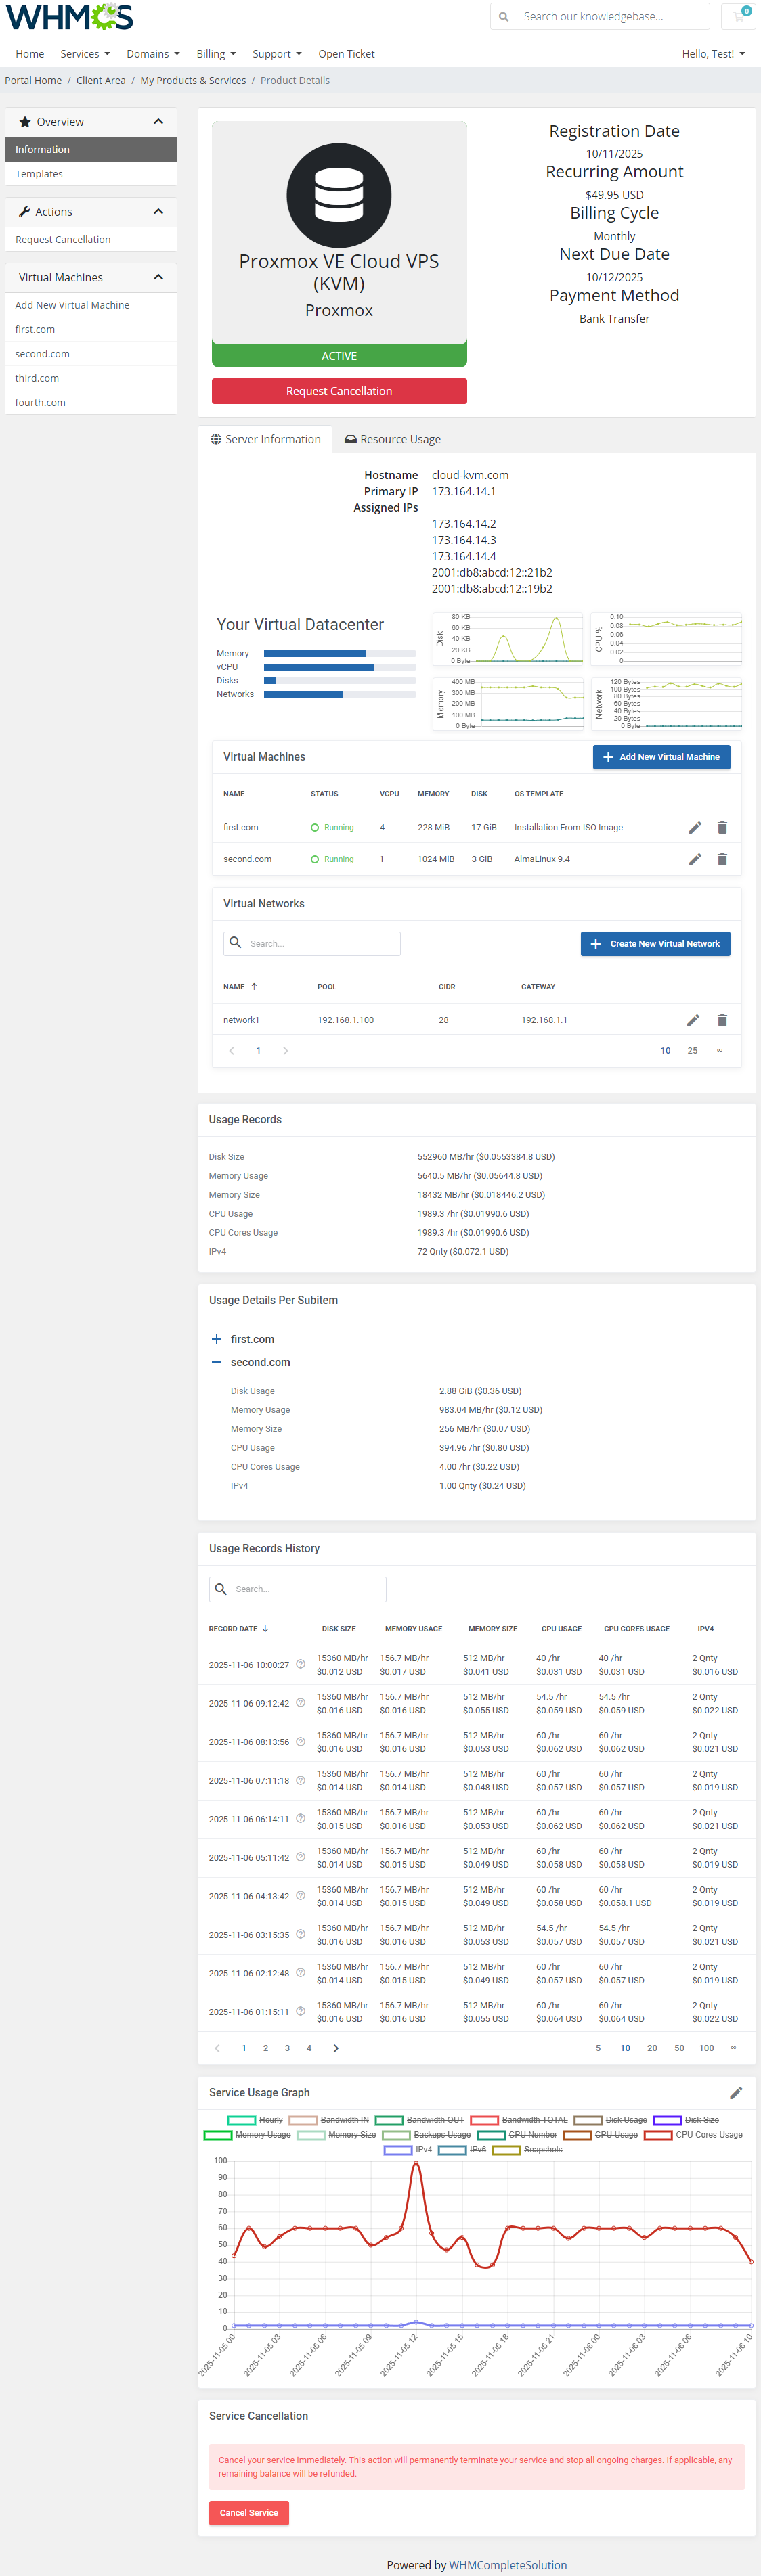Open Templates in the Overview sidebar
This screenshot has width=761, height=2576.
91,174
